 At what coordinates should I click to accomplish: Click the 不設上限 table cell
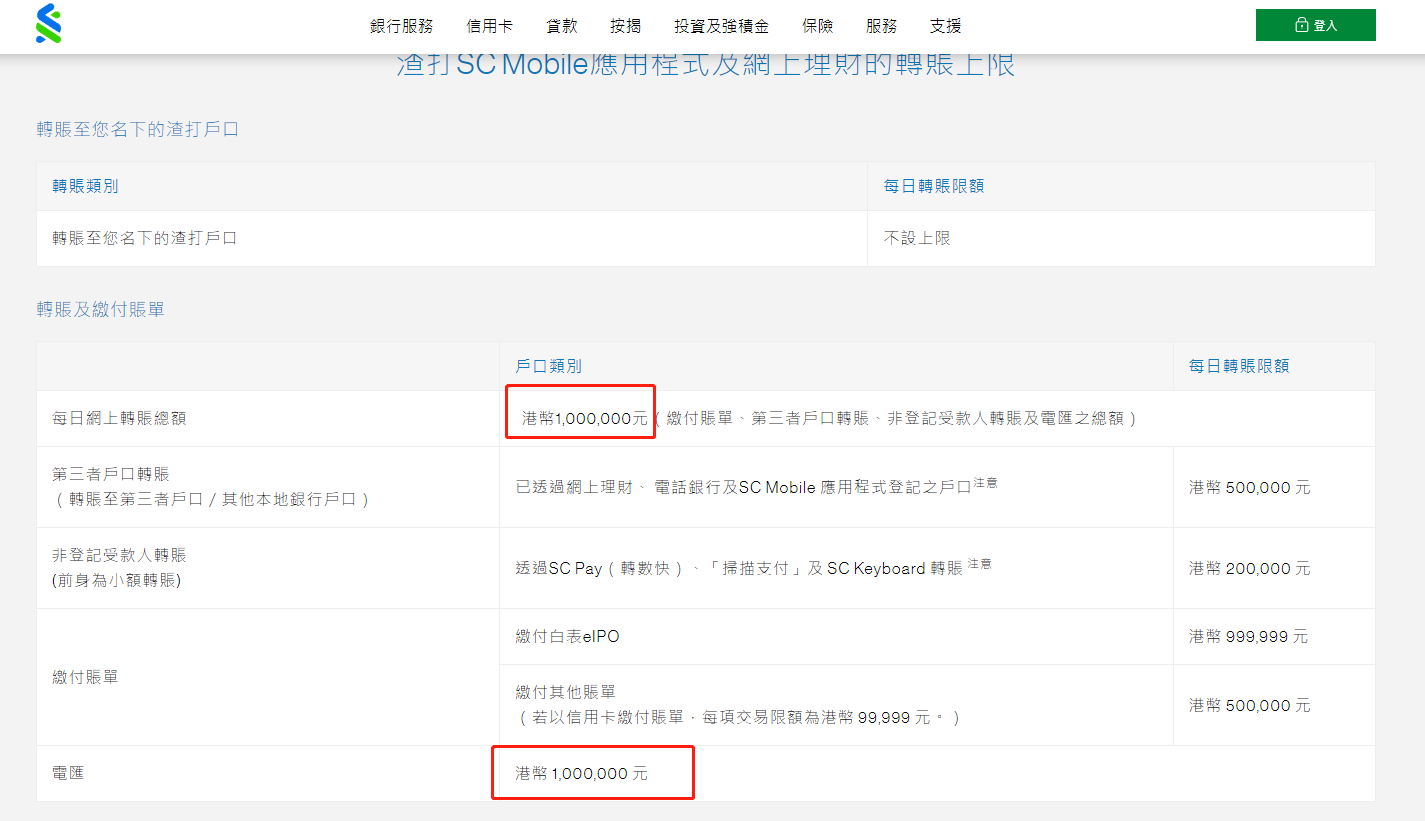coord(917,238)
